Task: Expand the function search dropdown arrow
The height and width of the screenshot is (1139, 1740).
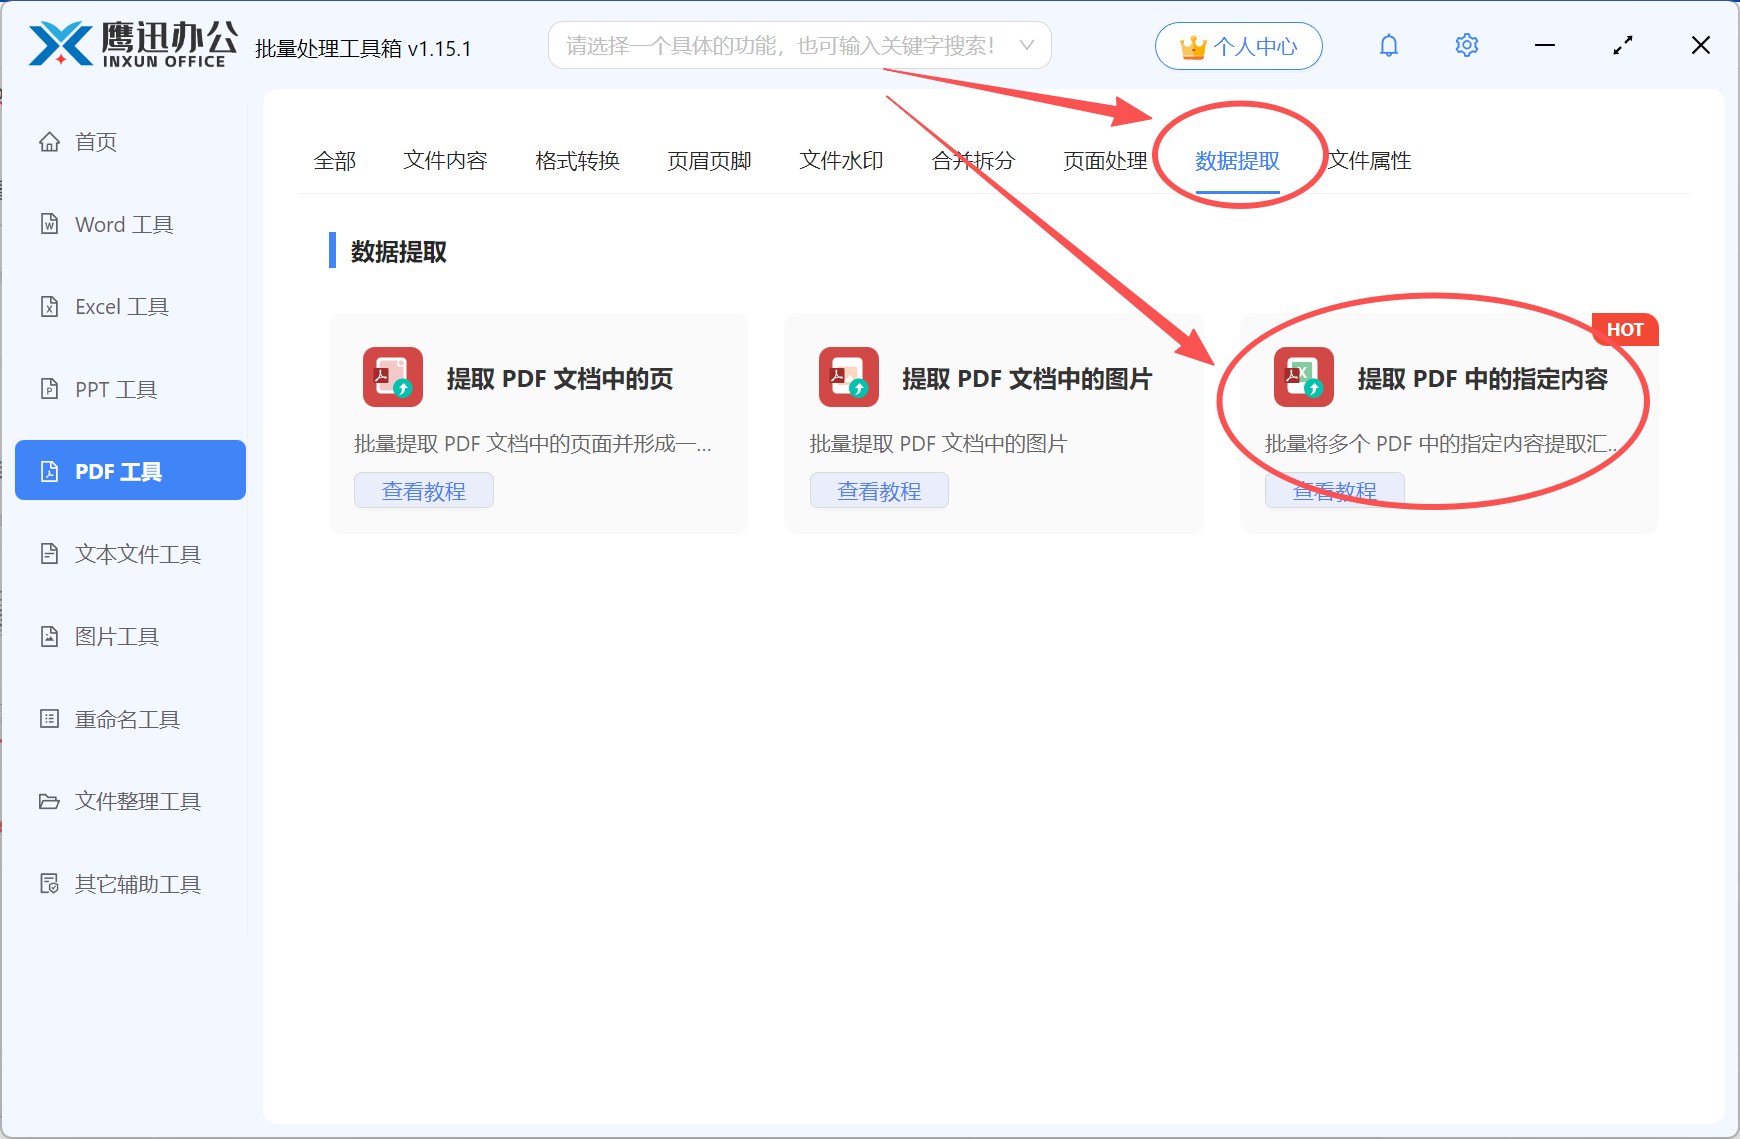Action: point(1026,45)
